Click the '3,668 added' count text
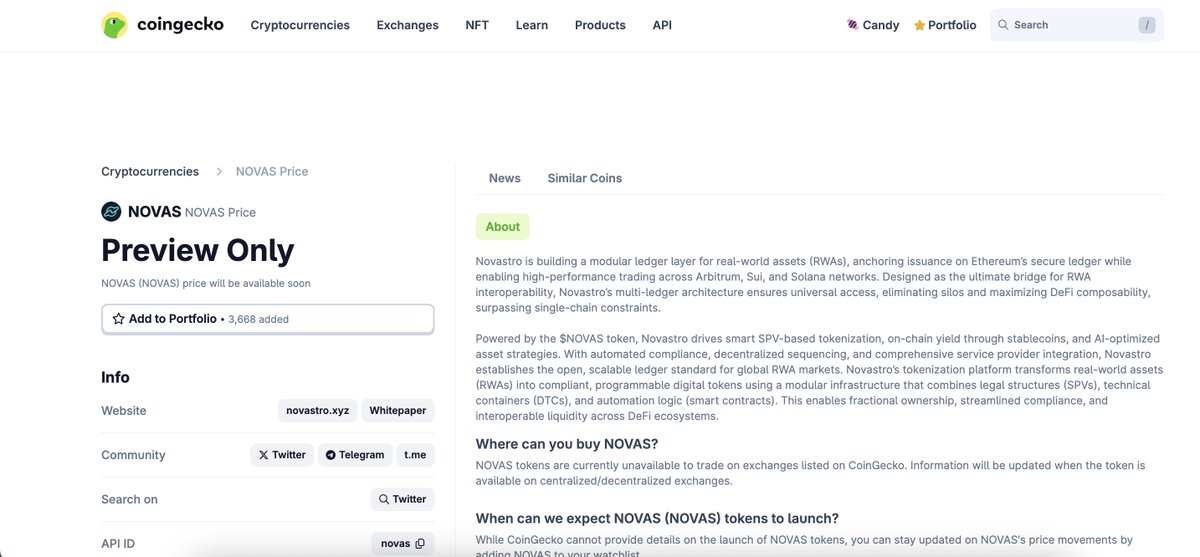The width and height of the screenshot is (1200, 557). click(259, 320)
